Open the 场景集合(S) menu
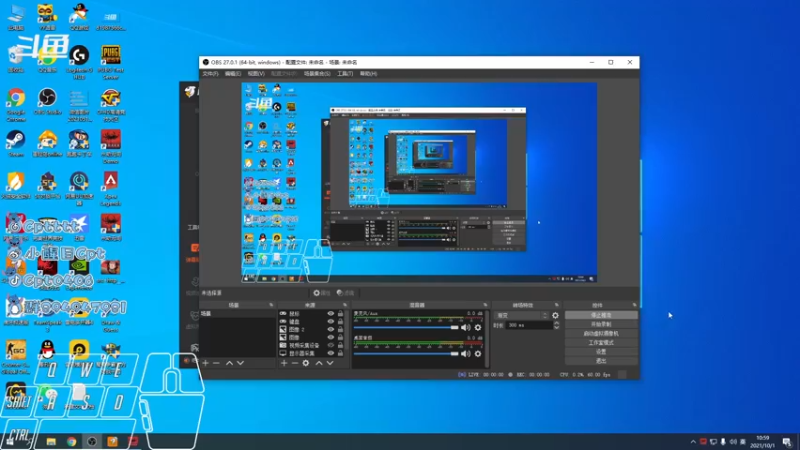This screenshot has height=450, width=800. pos(317,74)
